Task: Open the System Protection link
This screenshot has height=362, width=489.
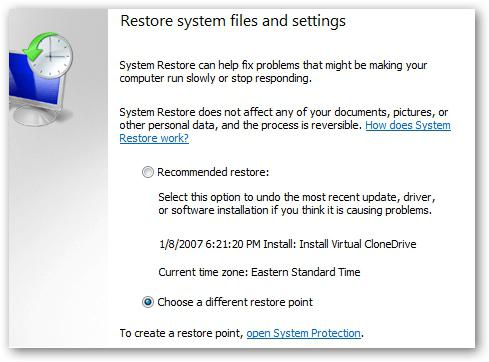Action: tap(303, 333)
